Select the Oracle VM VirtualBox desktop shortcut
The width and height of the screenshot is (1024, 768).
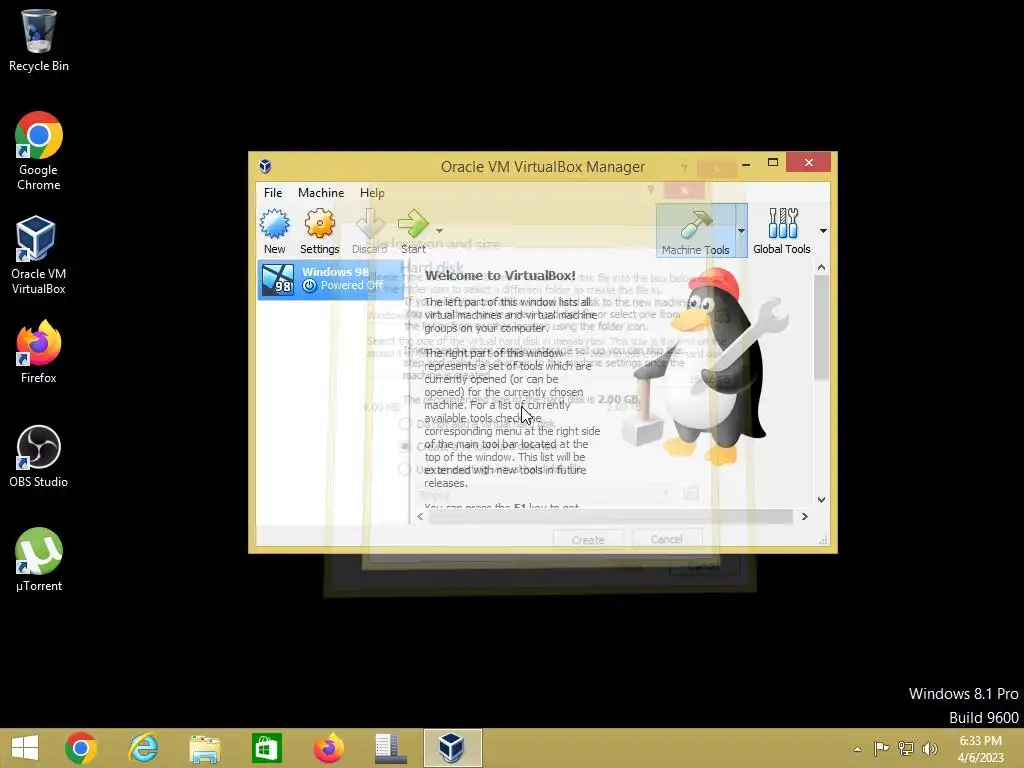pyautogui.click(x=39, y=255)
